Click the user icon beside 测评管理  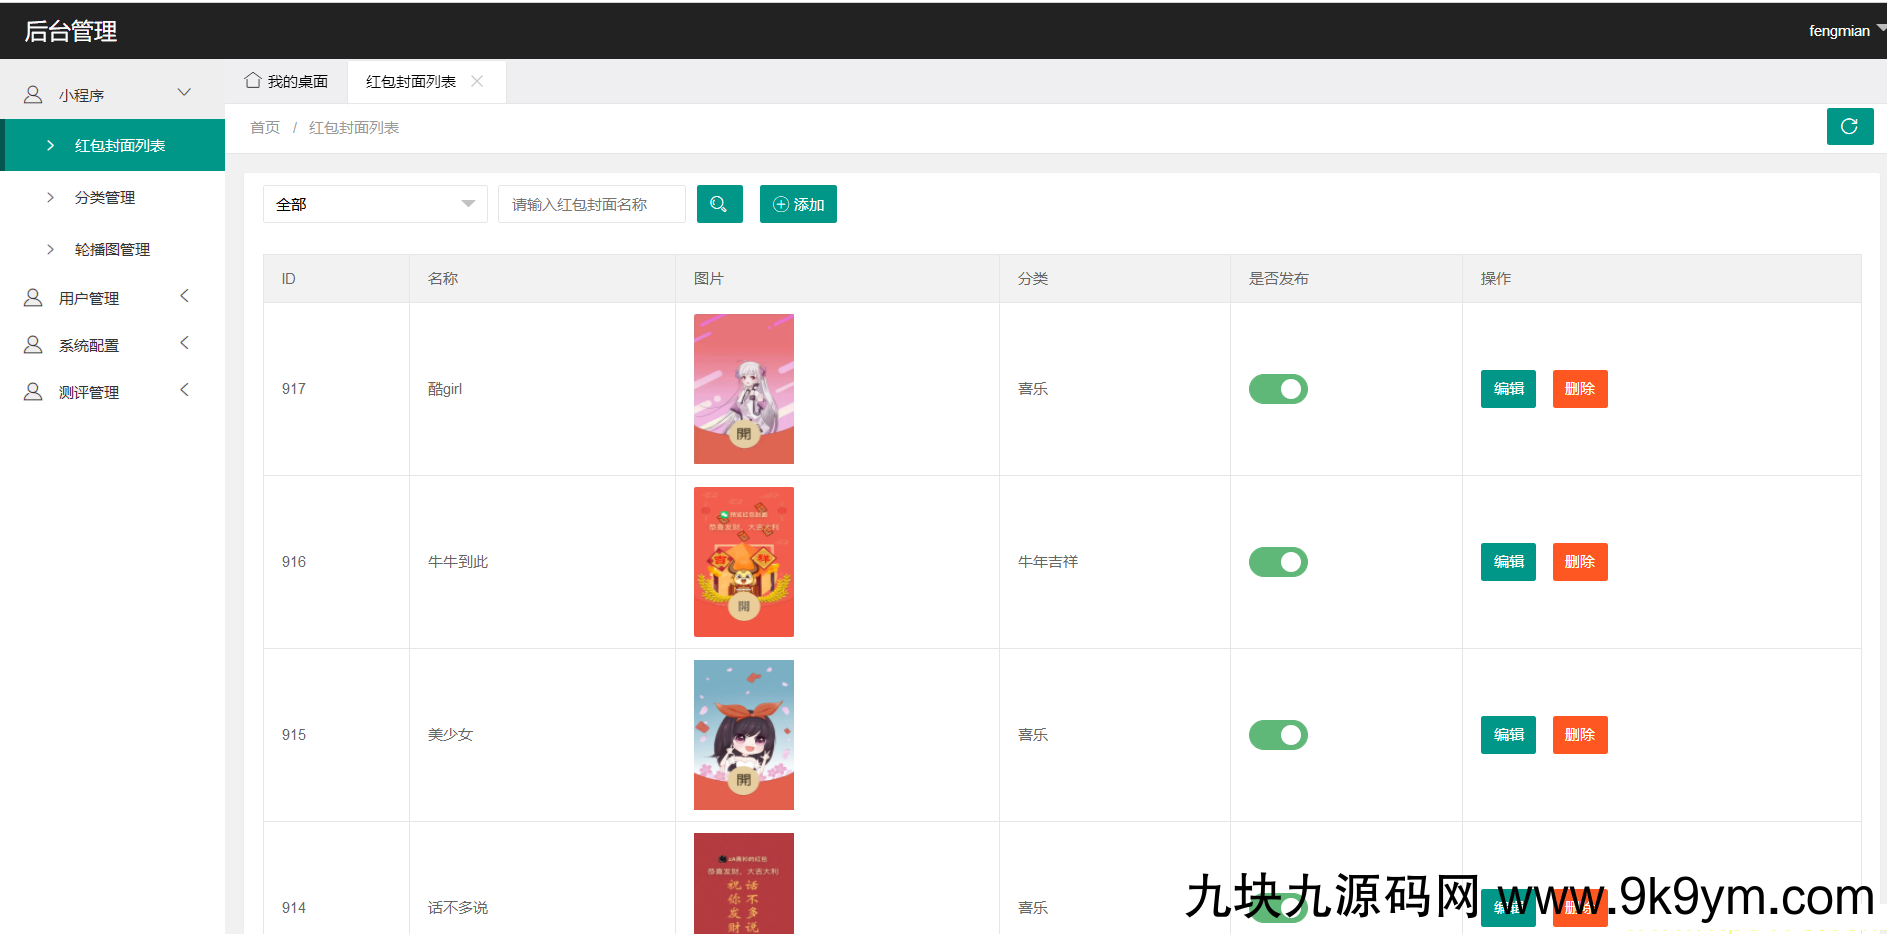(33, 392)
